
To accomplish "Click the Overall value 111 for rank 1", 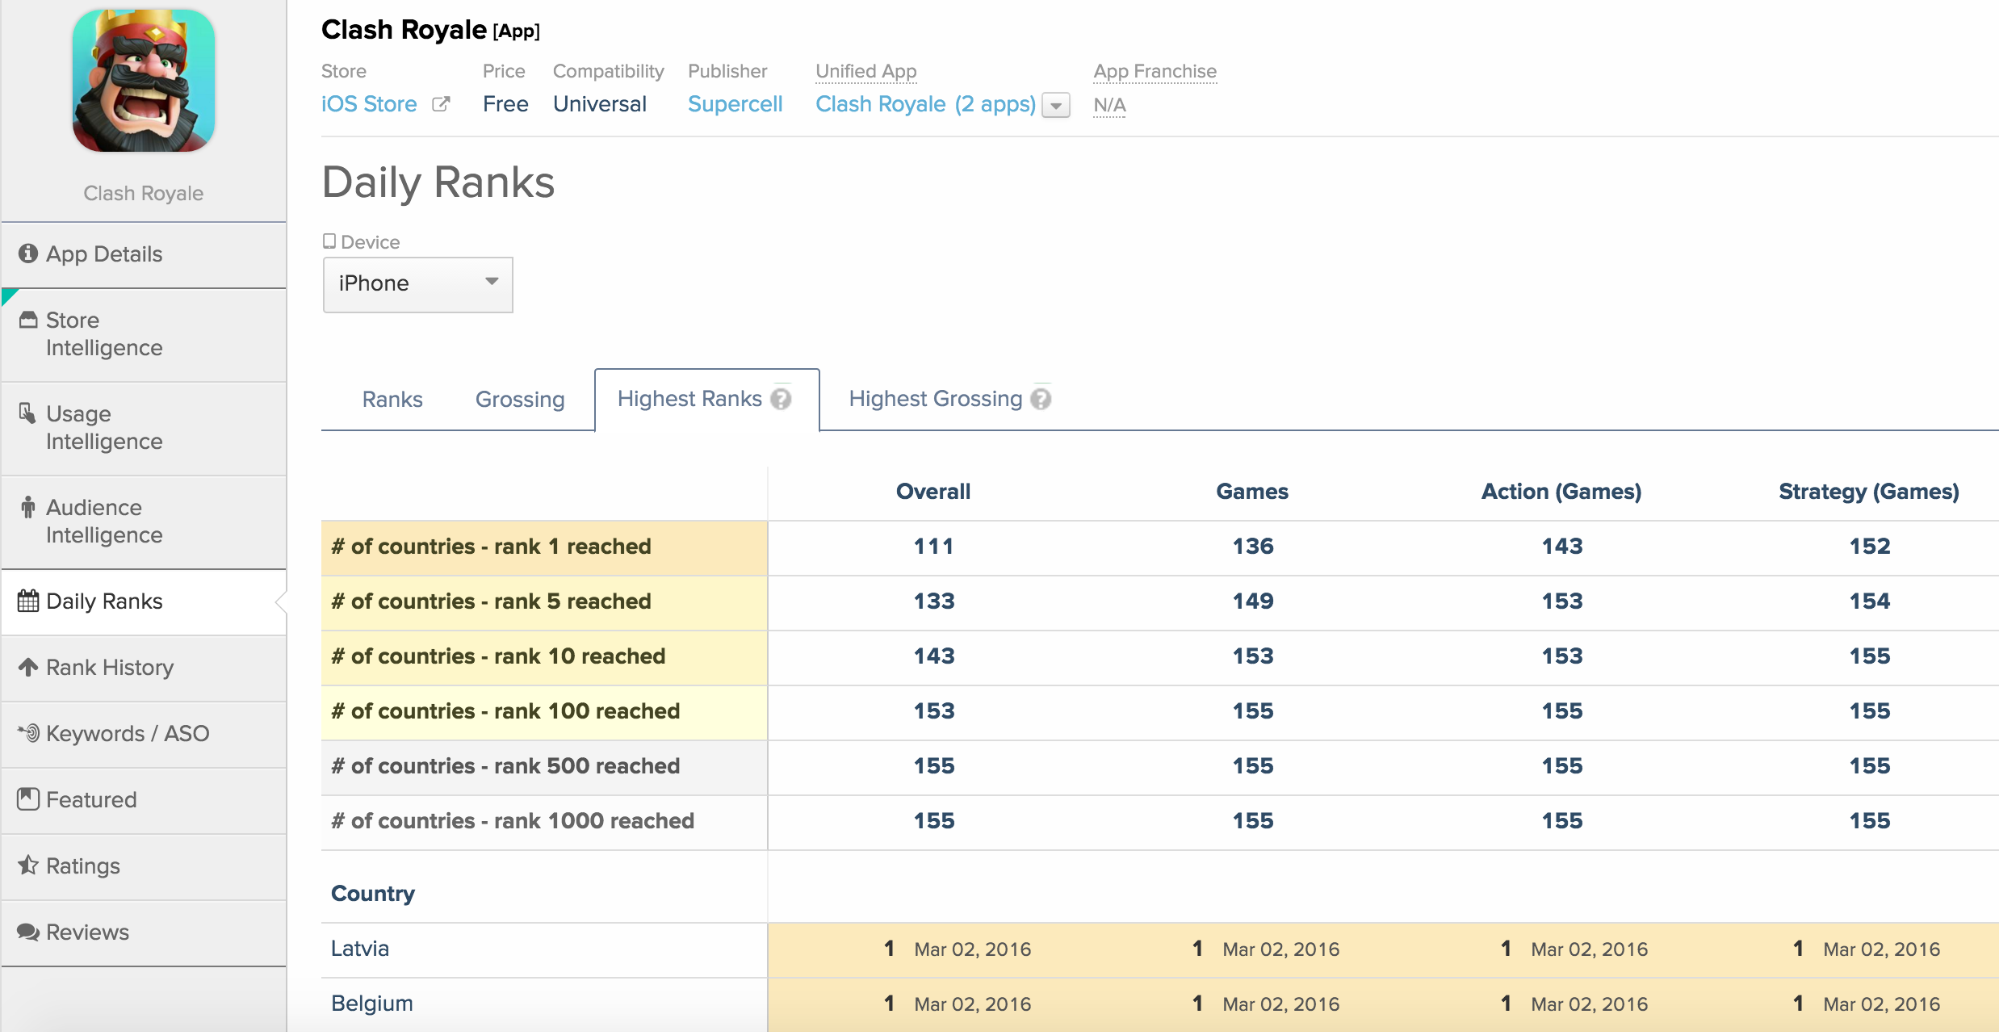I will coord(933,546).
